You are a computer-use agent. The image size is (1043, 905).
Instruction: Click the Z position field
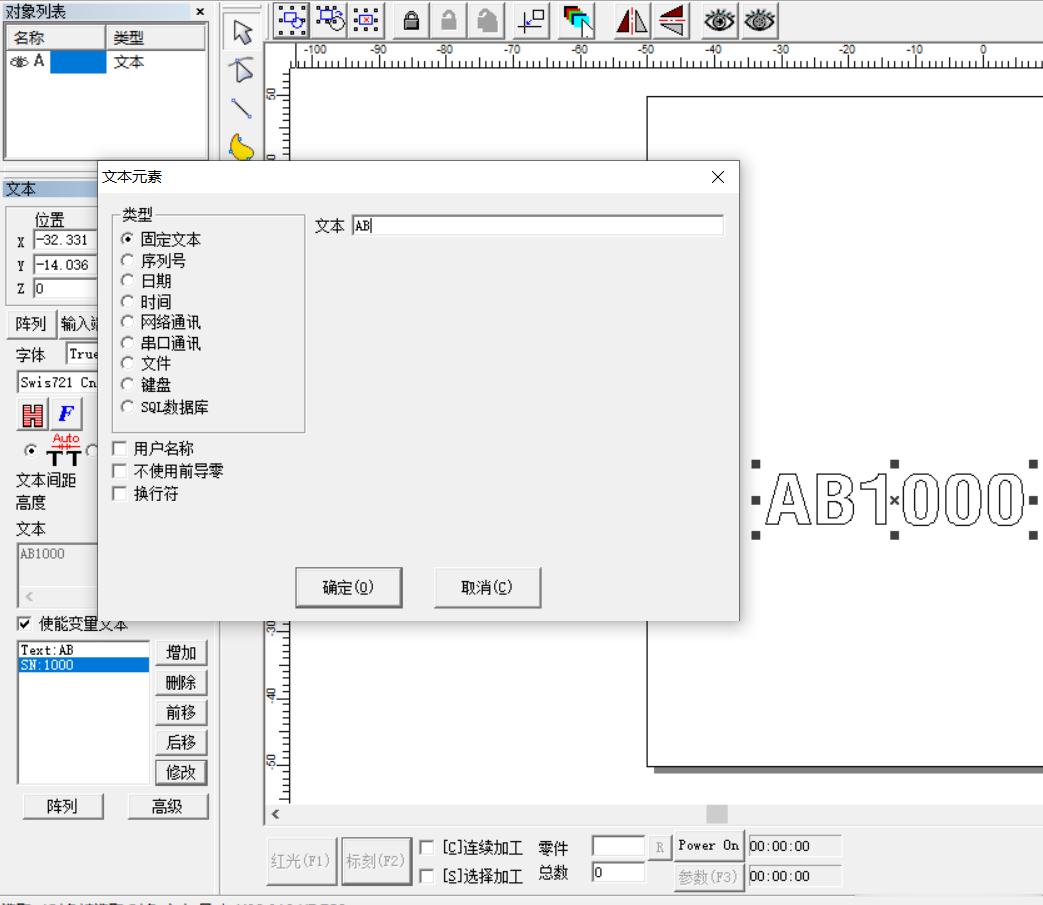[65, 289]
